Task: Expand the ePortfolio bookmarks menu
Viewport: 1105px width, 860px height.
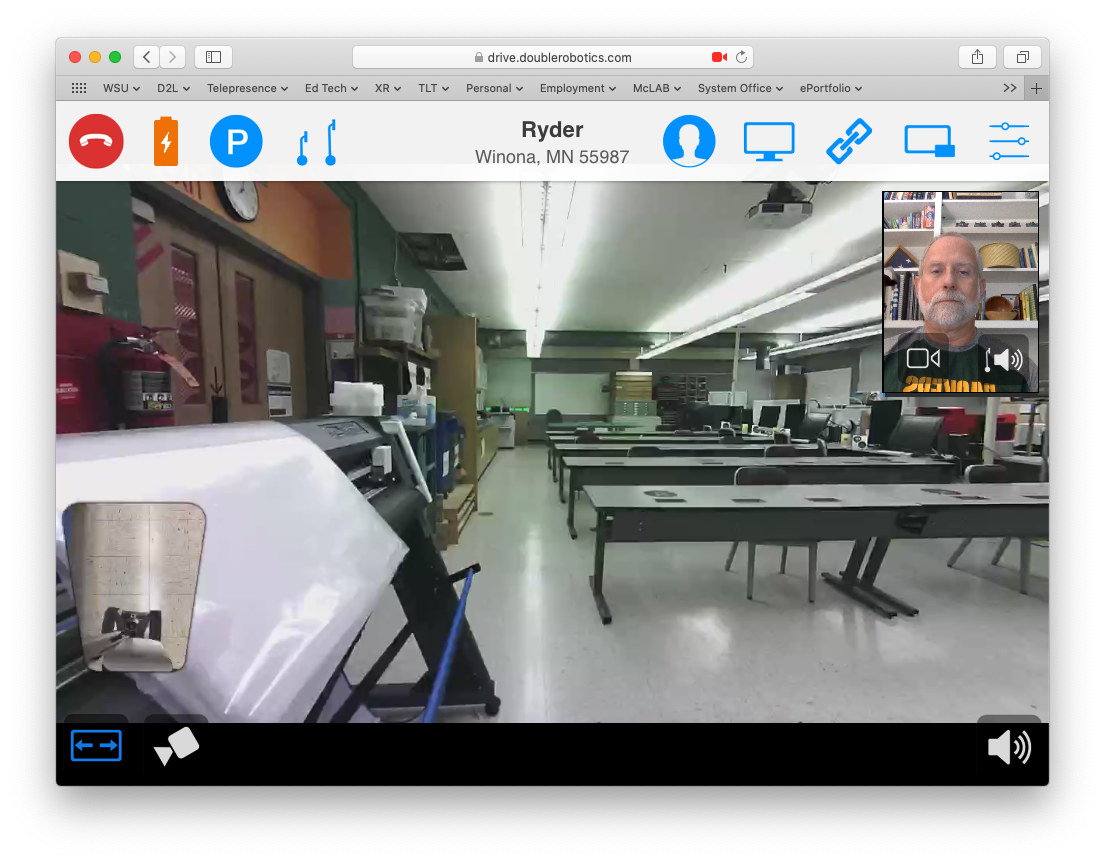Action: [830, 88]
